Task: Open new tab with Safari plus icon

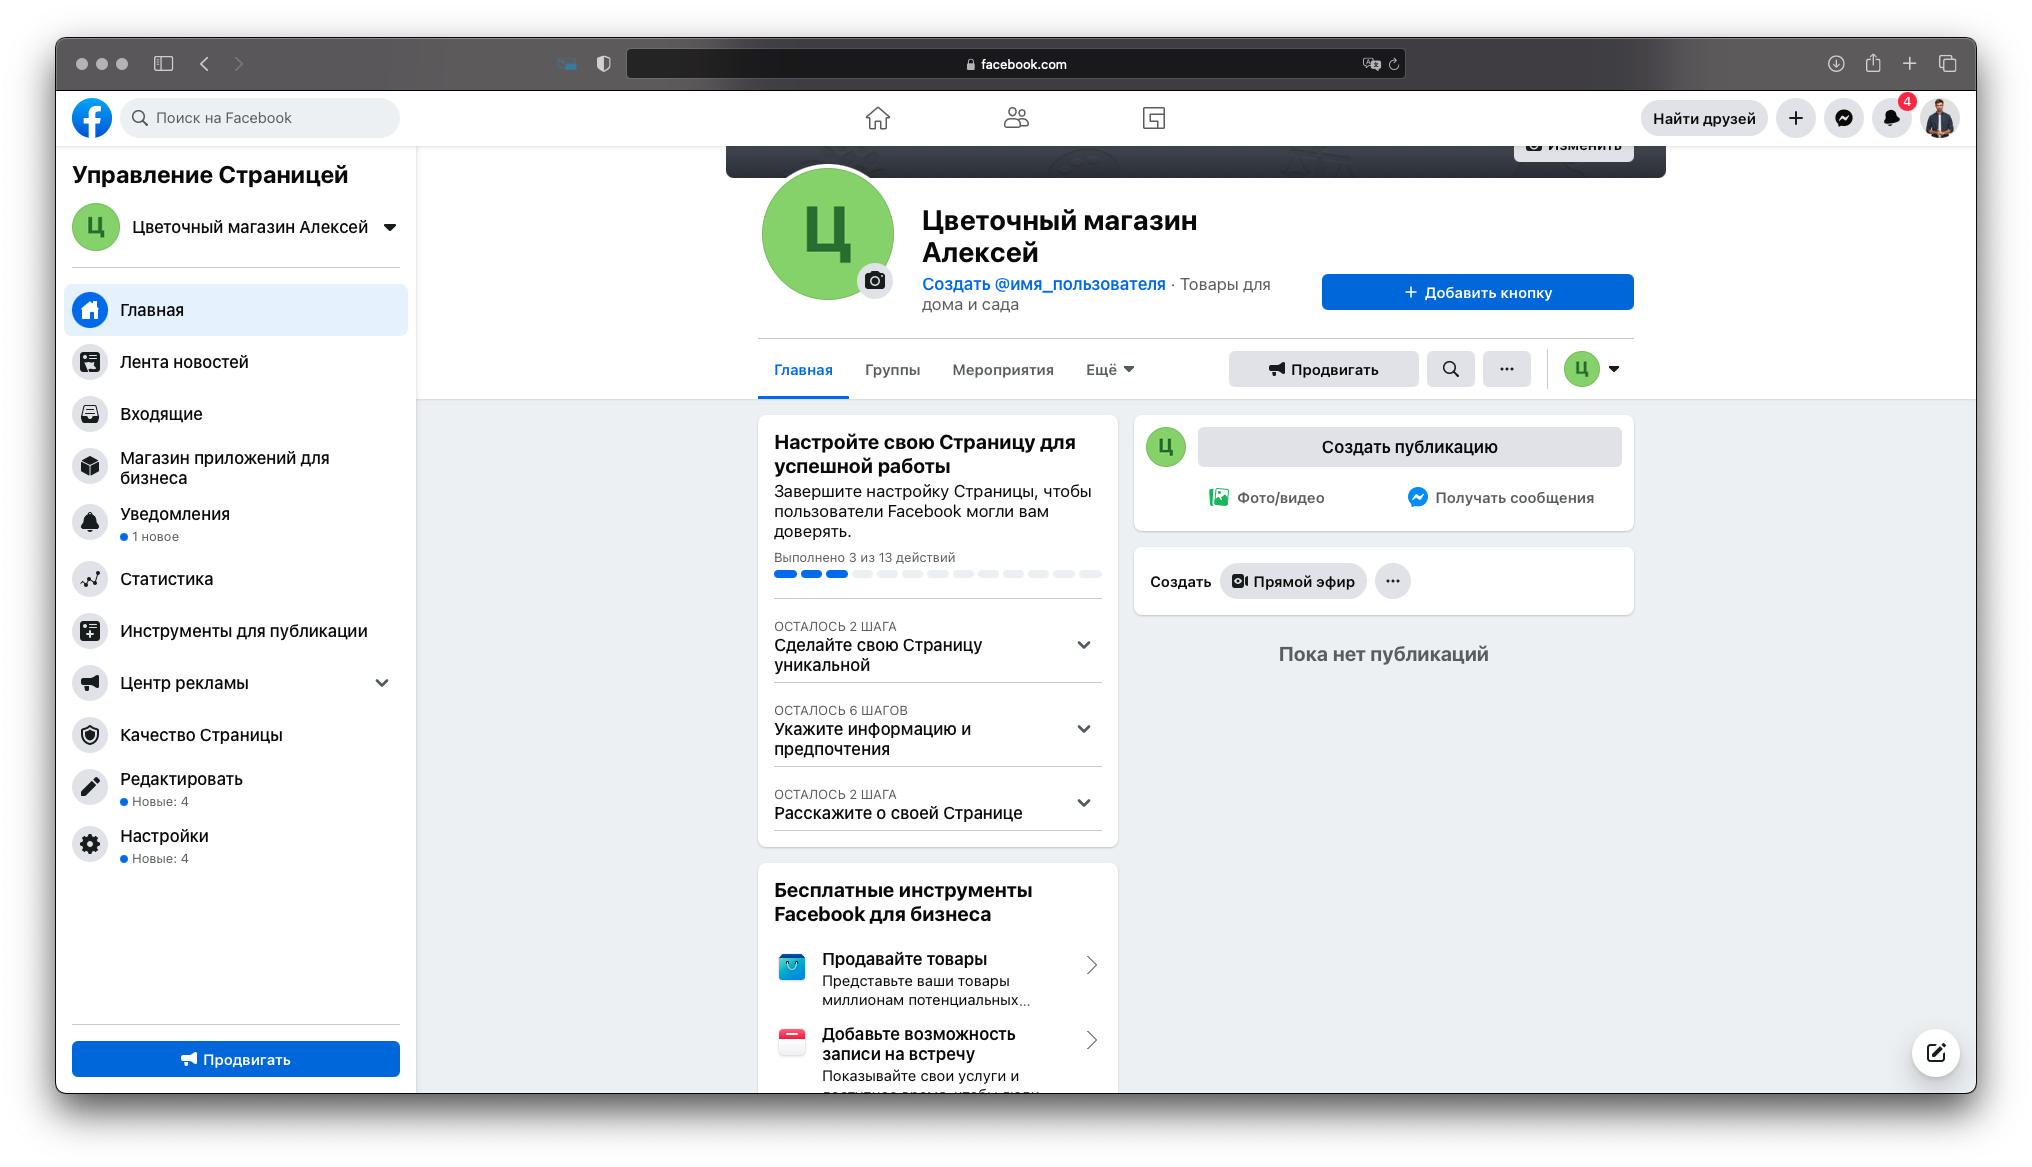Action: click(x=1910, y=64)
